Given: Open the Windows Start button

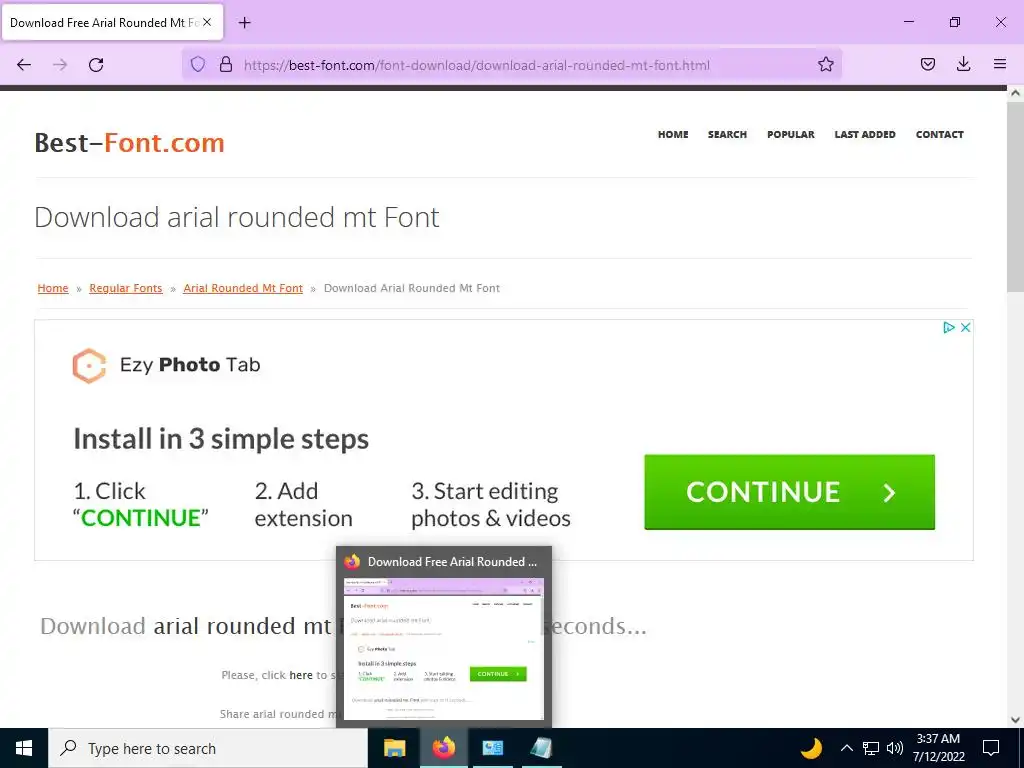Looking at the screenshot, I should (x=24, y=748).
